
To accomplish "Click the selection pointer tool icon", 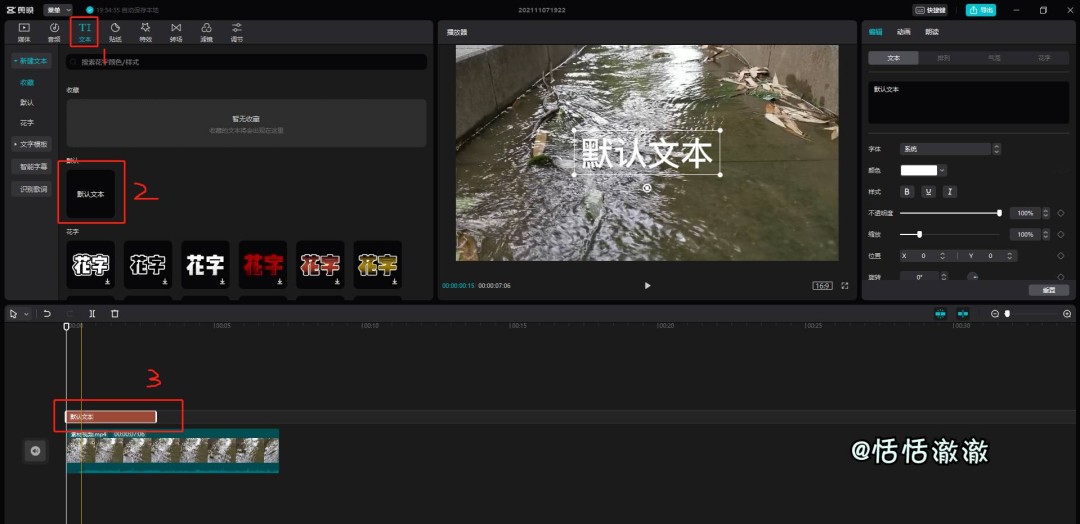I will (13, 313).
